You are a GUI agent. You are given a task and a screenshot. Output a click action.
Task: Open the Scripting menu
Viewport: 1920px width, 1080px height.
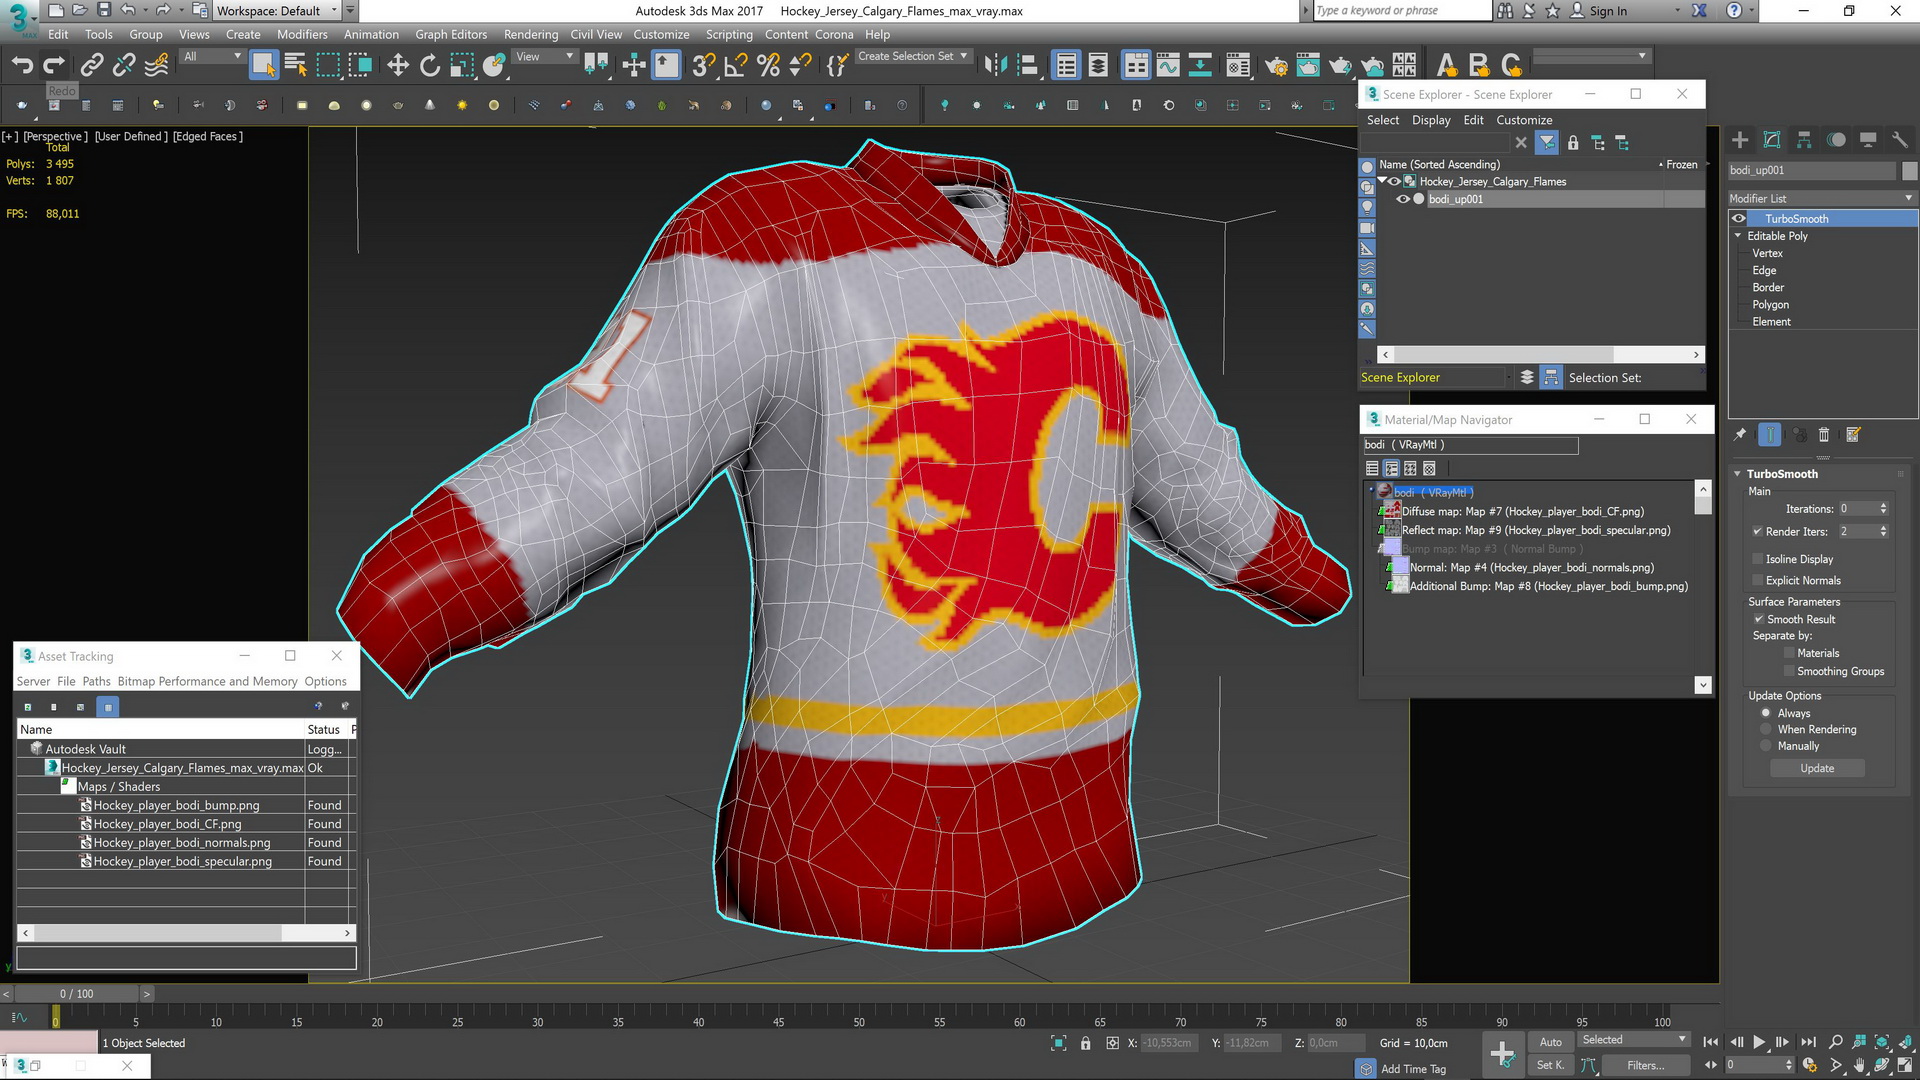tap(729, 34)
